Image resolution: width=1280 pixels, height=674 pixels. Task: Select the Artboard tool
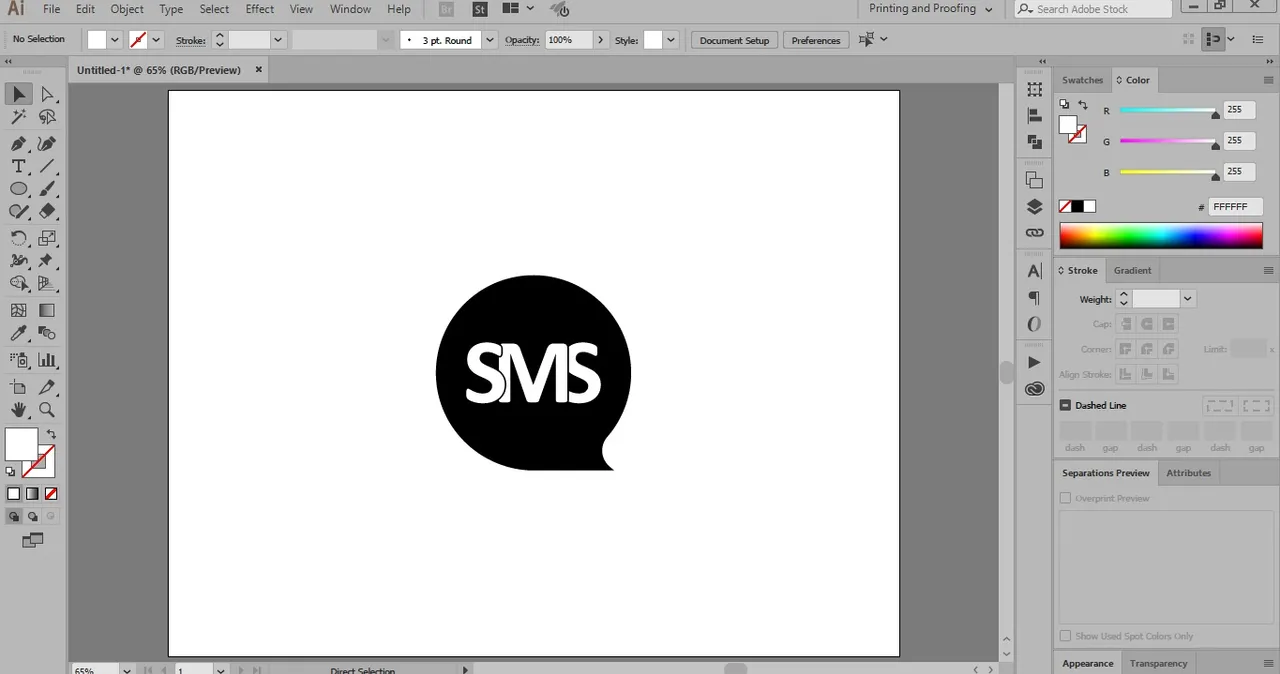(x=19, y=387)
